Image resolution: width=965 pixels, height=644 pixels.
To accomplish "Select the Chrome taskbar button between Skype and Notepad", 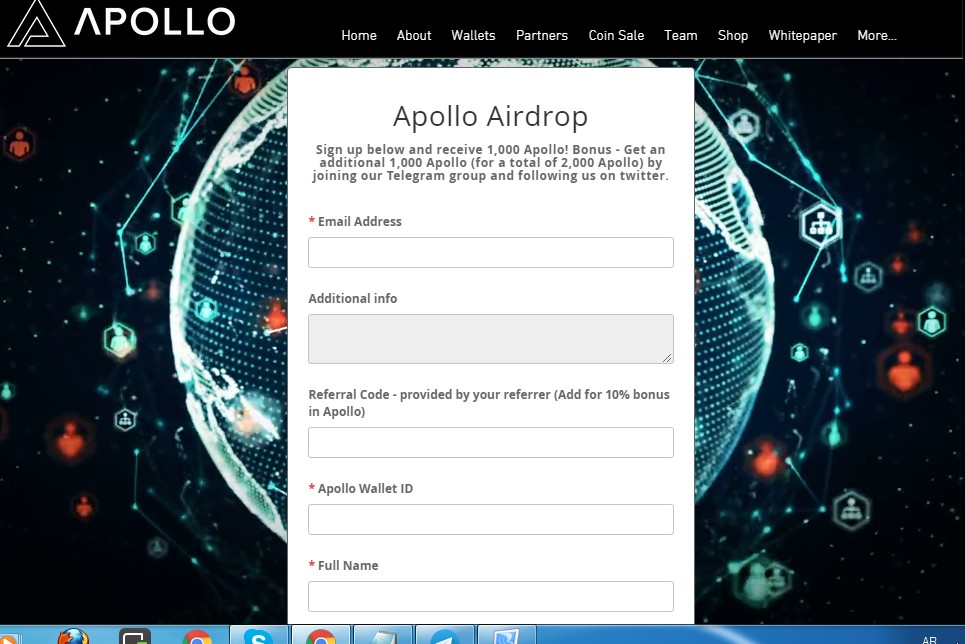I will coord(321,636).
